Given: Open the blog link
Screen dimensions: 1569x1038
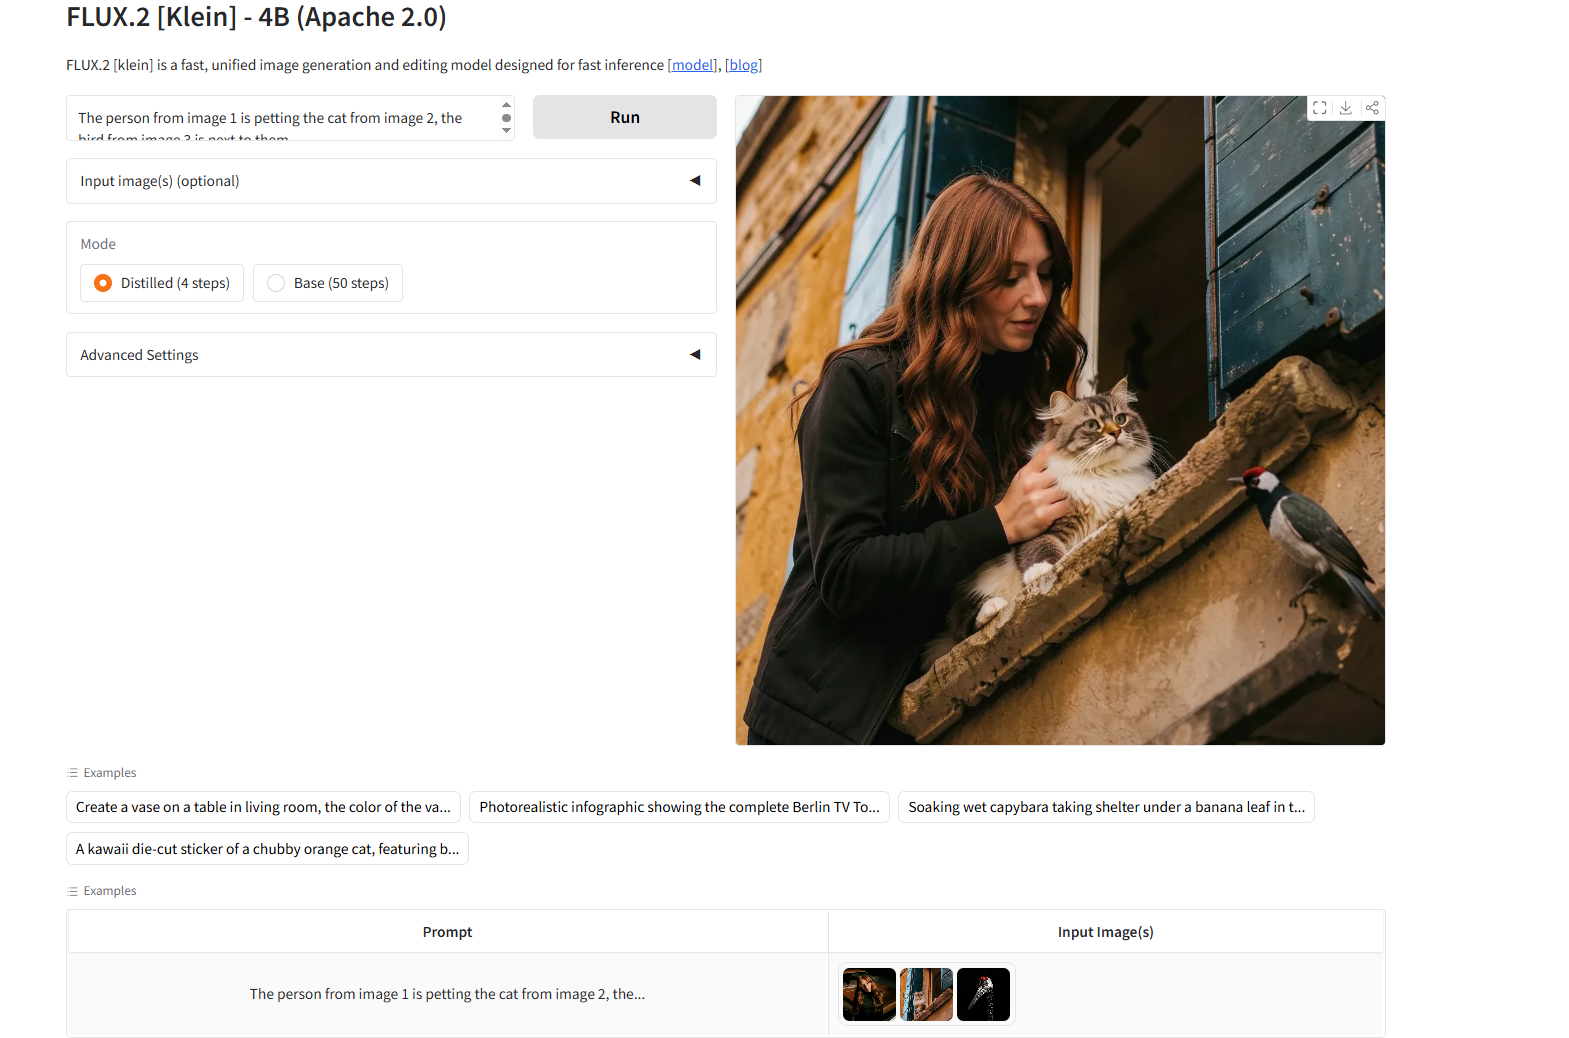Looking at the screenshot, I should pyautogui.click(x=743, y=65).
